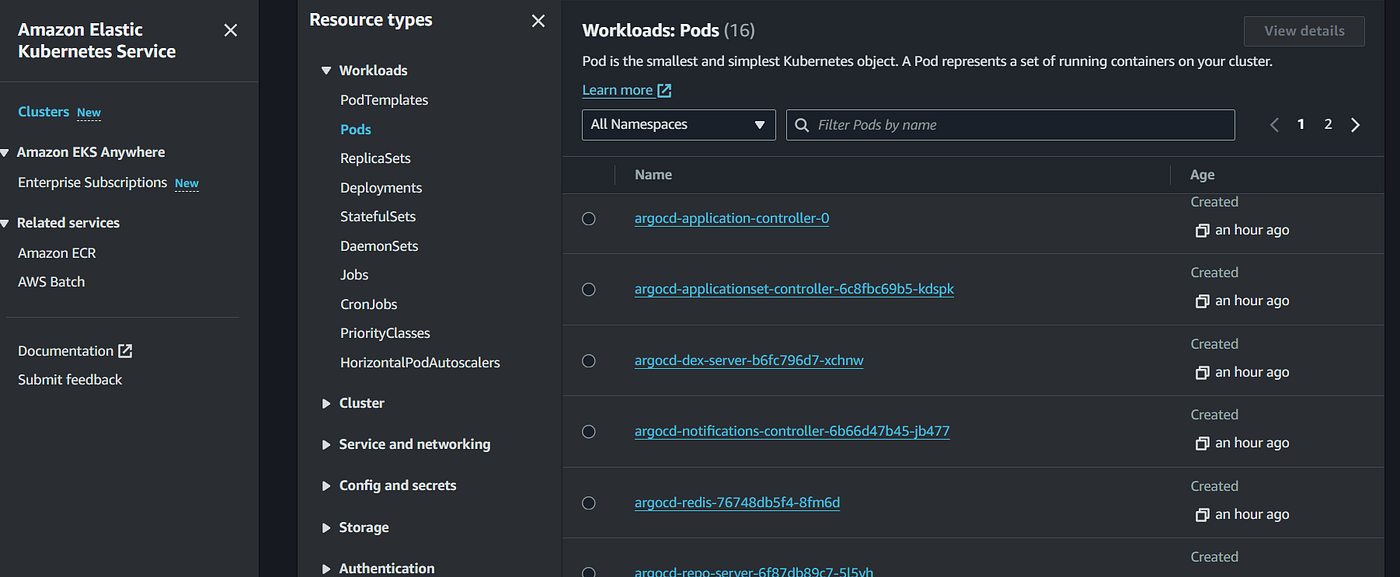
Task: Select Pods in resource types
Action: click(x=355, y=129)
